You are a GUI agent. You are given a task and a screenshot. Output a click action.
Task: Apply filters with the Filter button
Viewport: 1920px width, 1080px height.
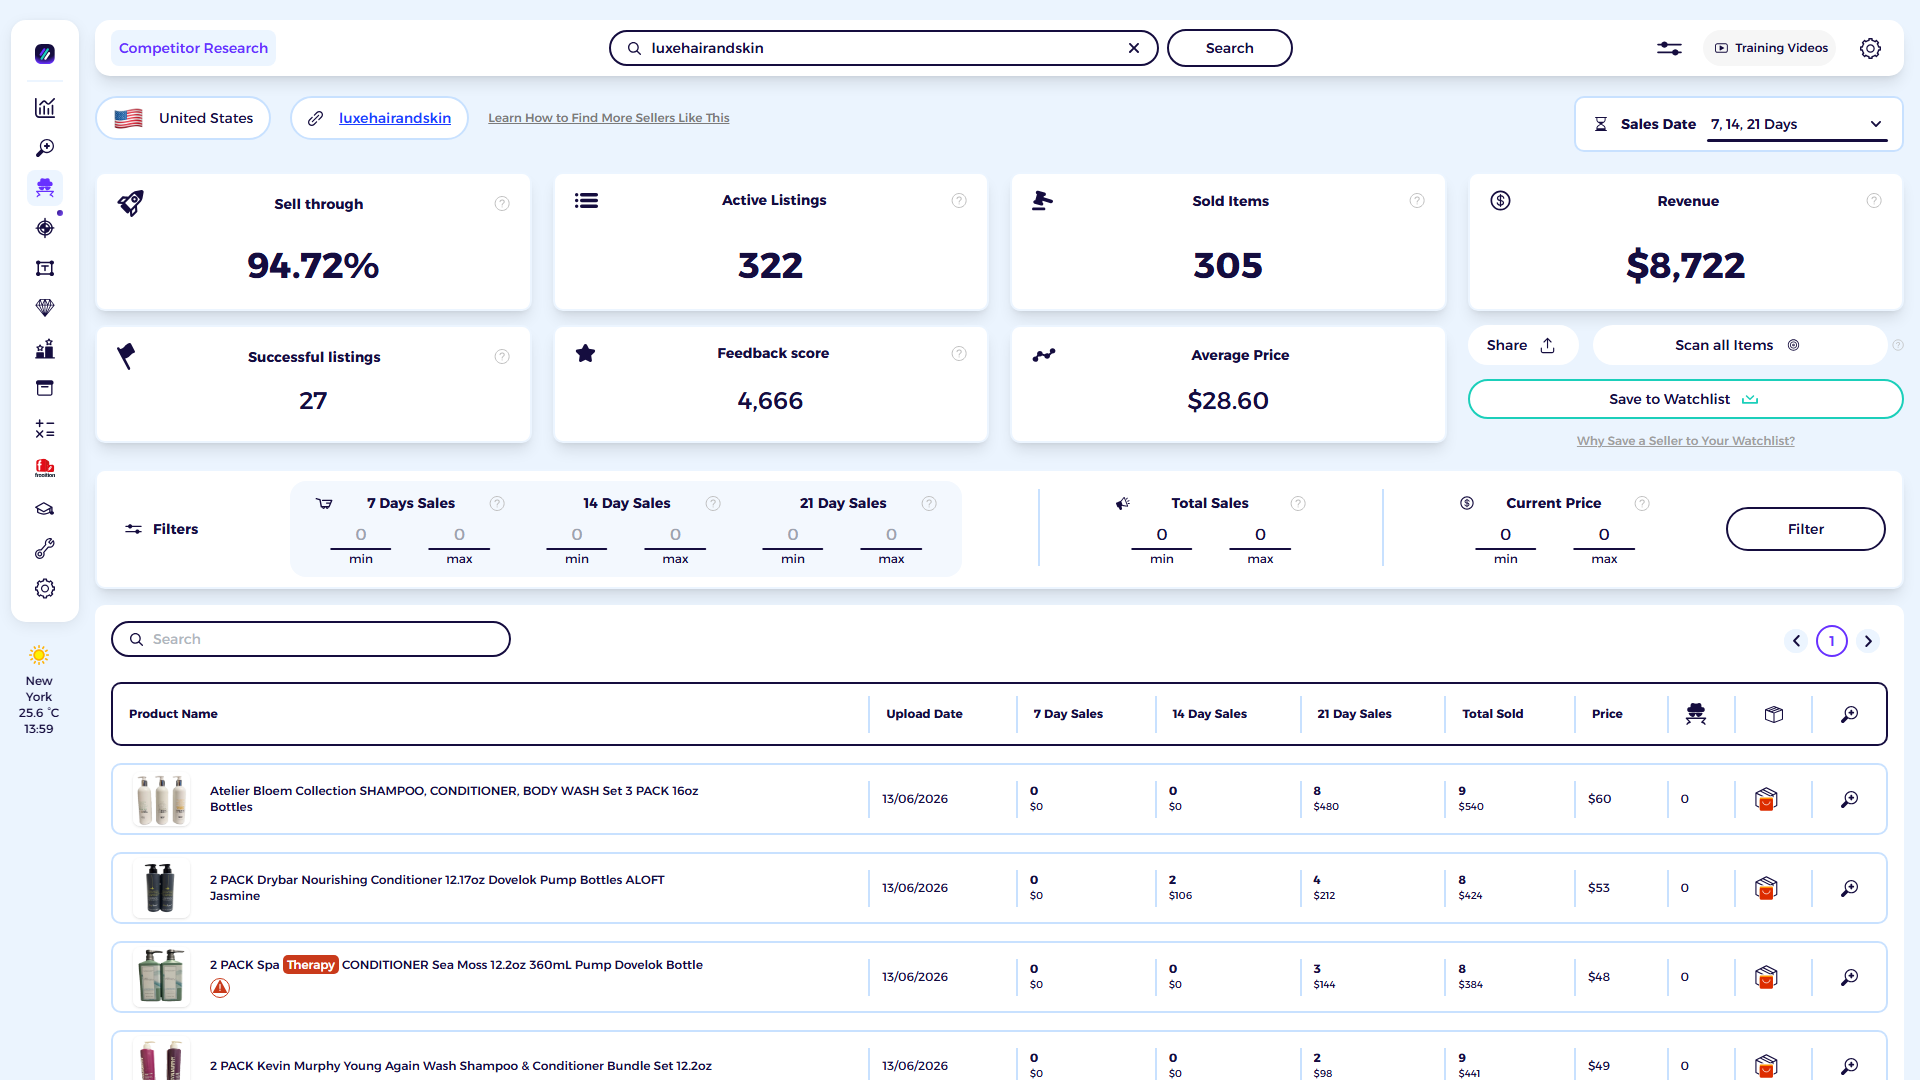coord(1805,529)
